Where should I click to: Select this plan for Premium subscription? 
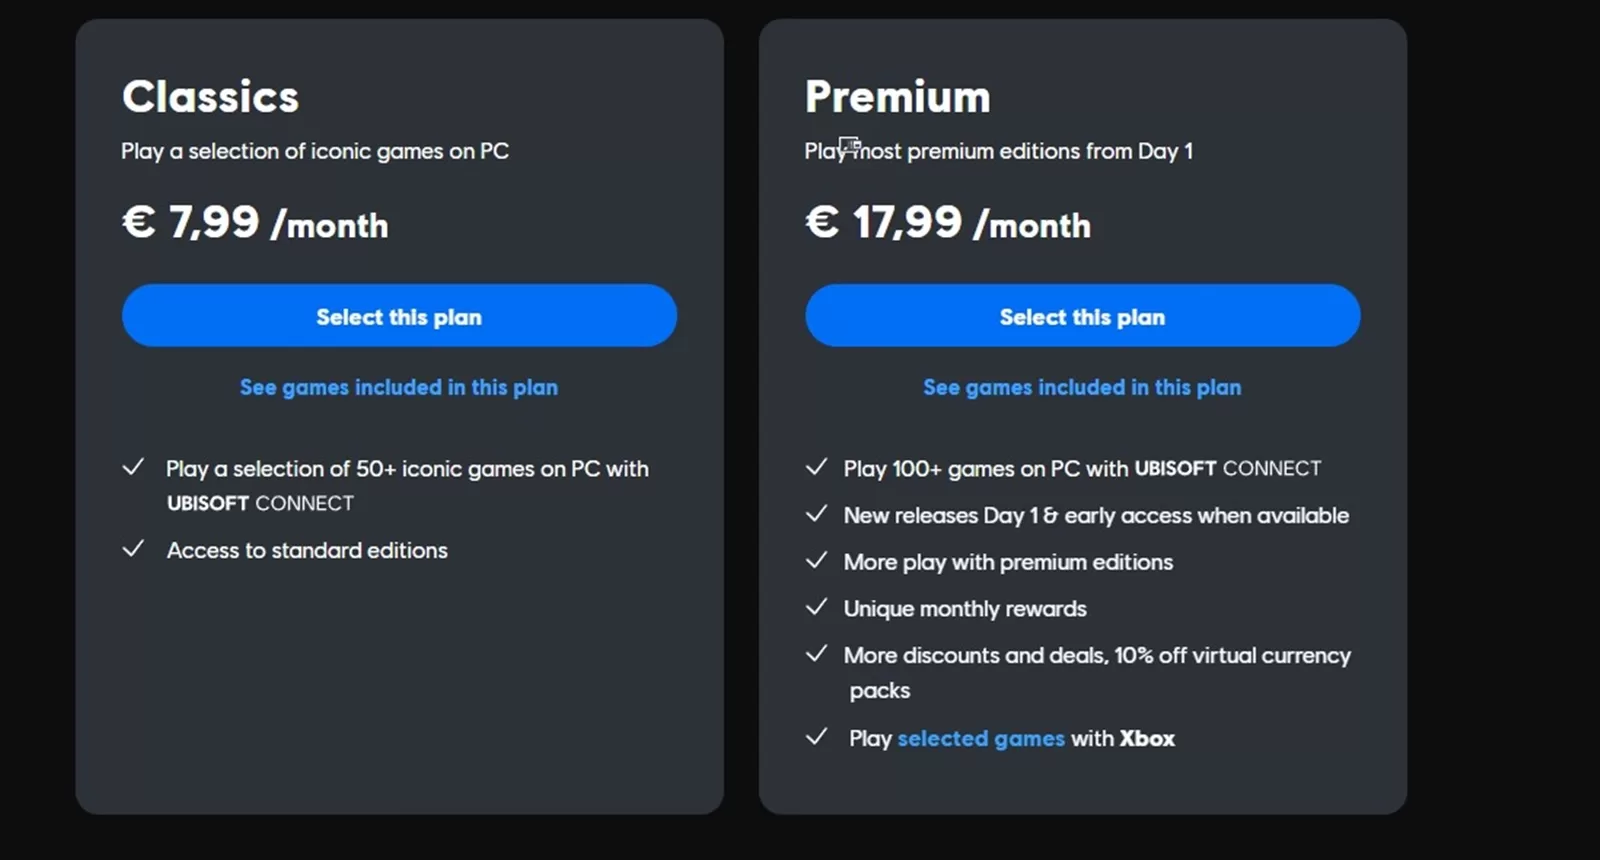pos(1081,316)
